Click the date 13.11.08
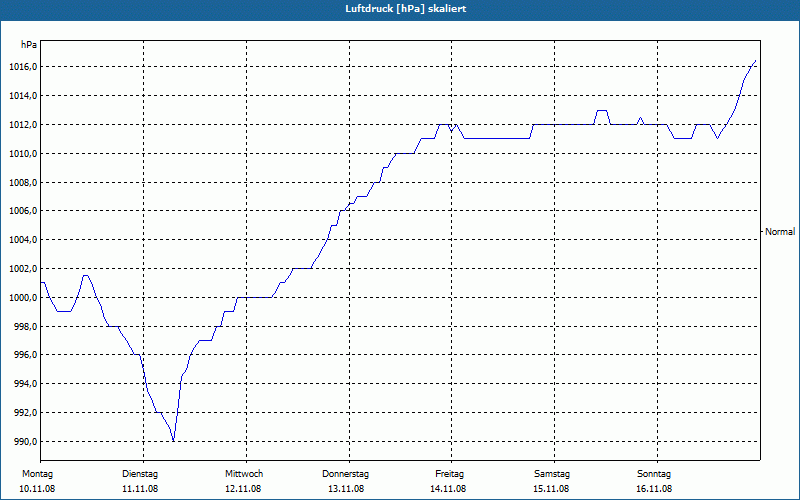Image resolution: width=800 pixels, height=500 pixels. (346, 489)
